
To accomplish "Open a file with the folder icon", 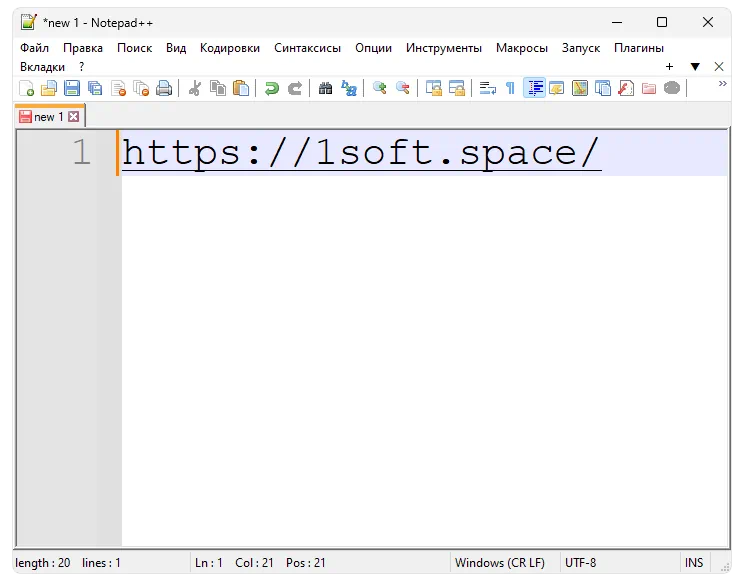I will coord(49,88).
